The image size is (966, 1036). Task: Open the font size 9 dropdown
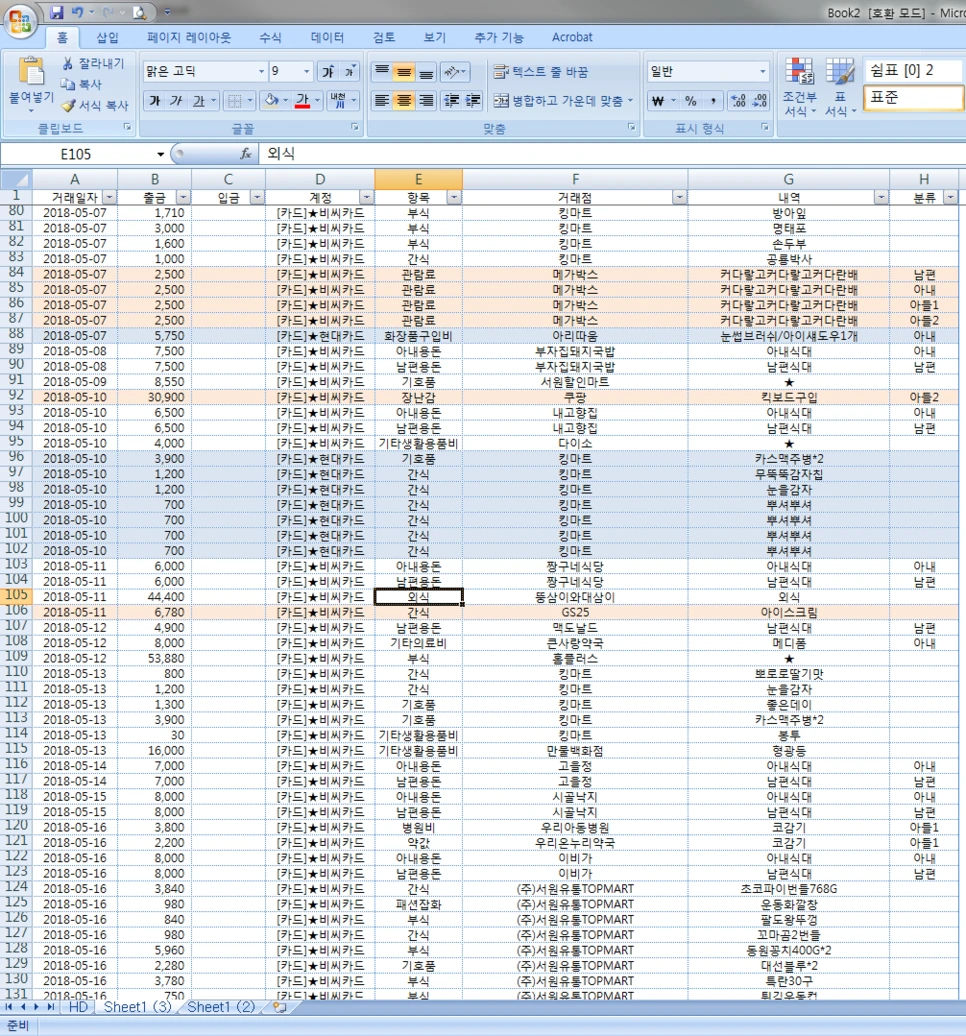click(x=307, y=71)
